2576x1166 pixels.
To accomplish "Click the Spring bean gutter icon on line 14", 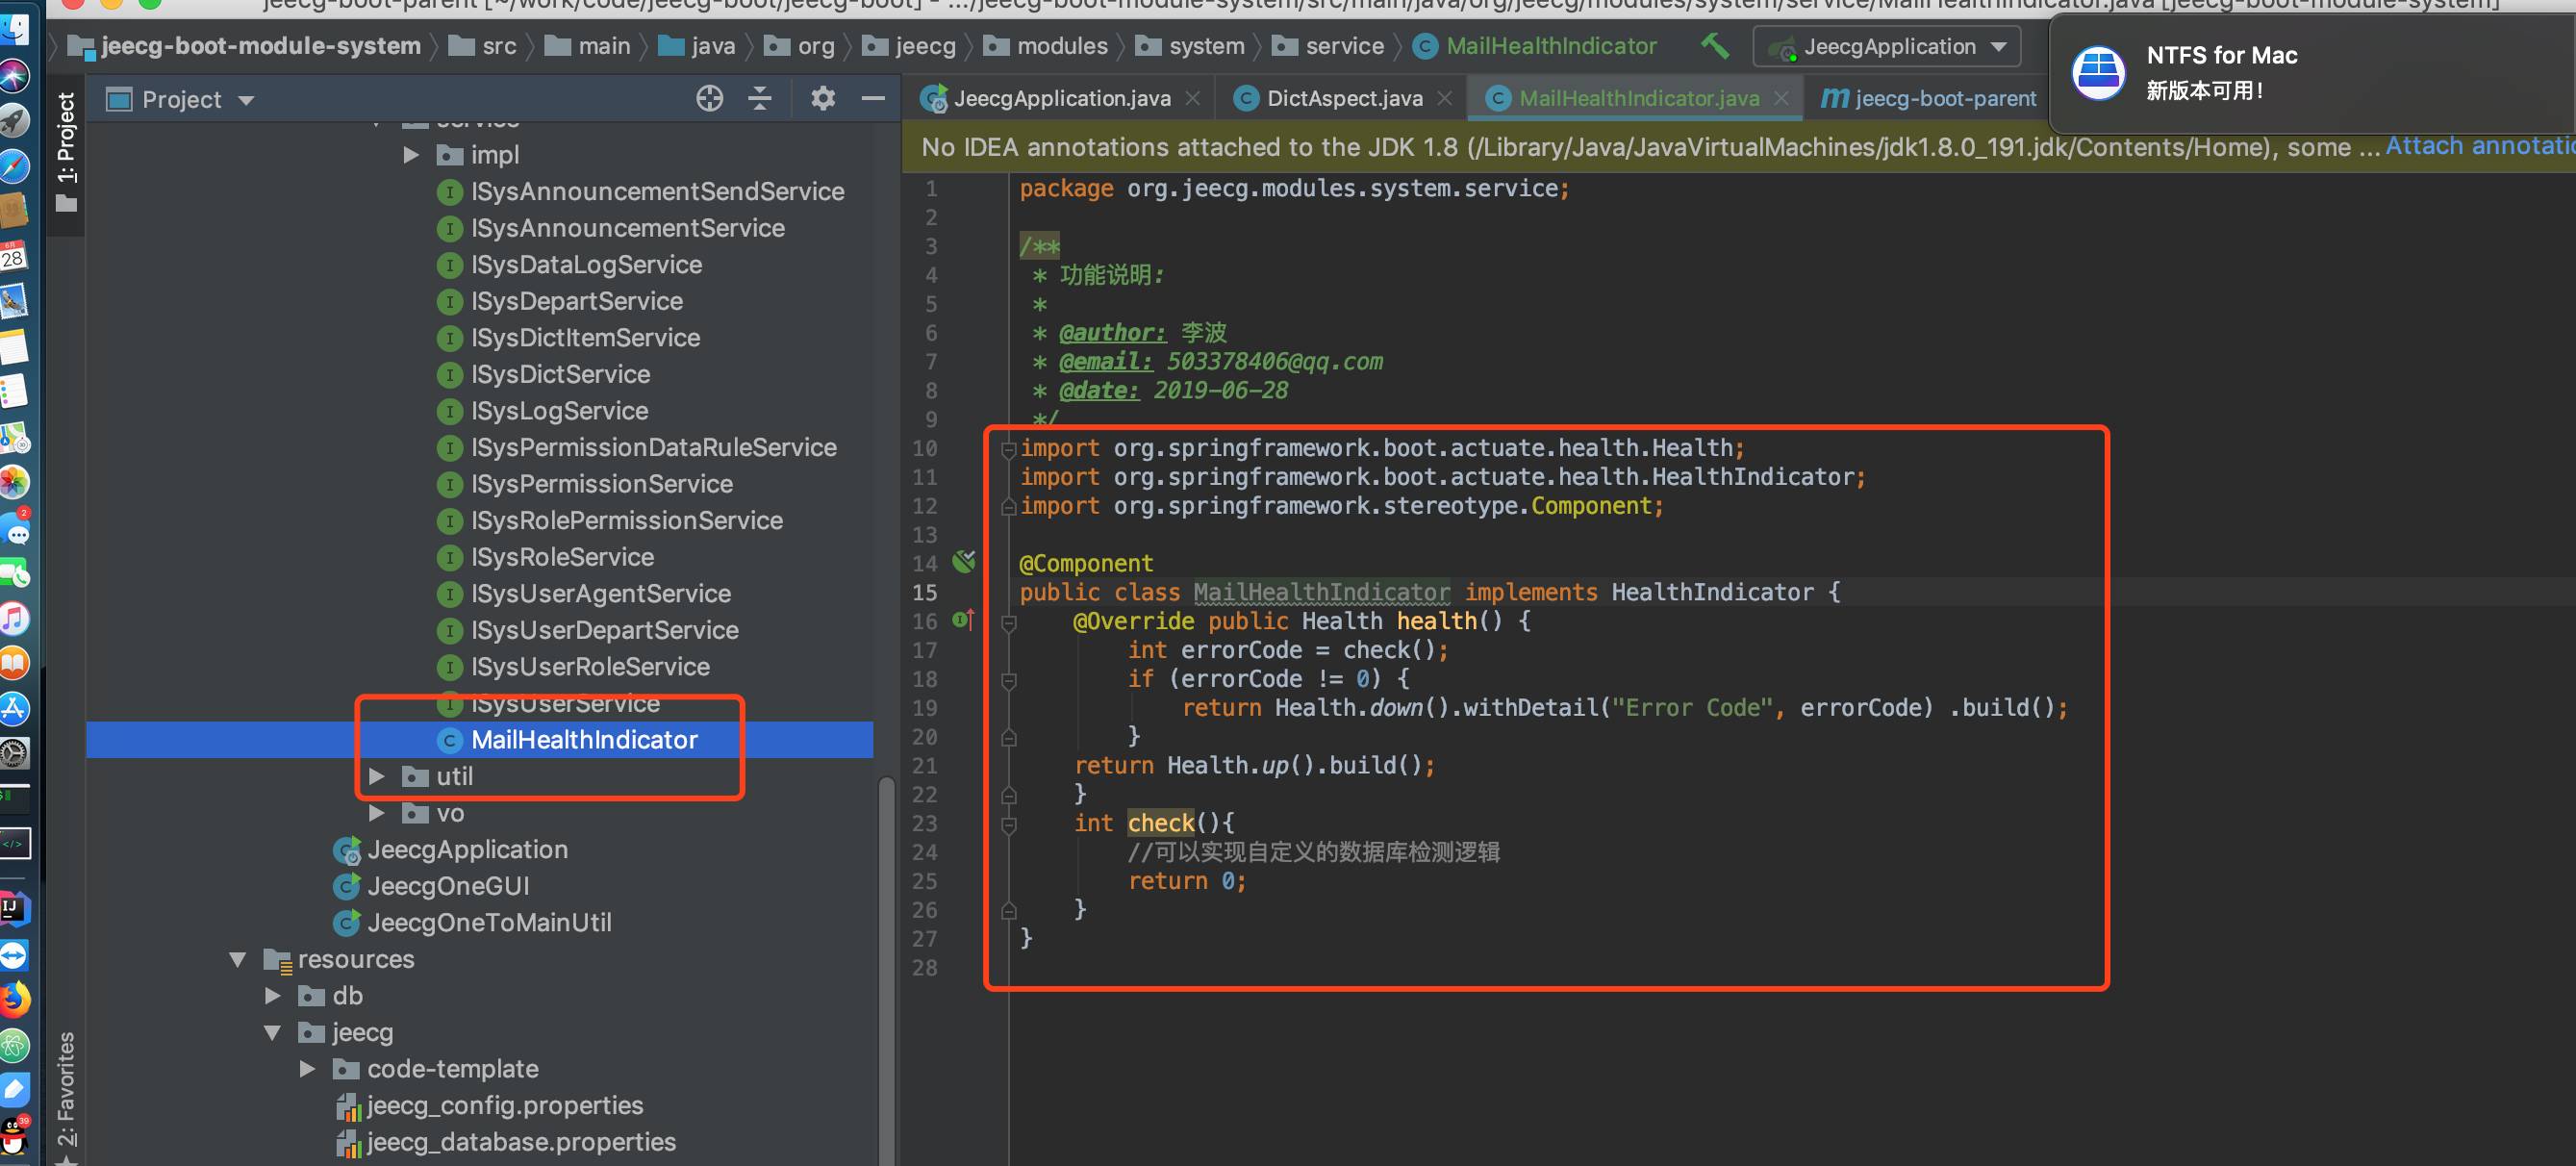I will click(x=964, y=562).
